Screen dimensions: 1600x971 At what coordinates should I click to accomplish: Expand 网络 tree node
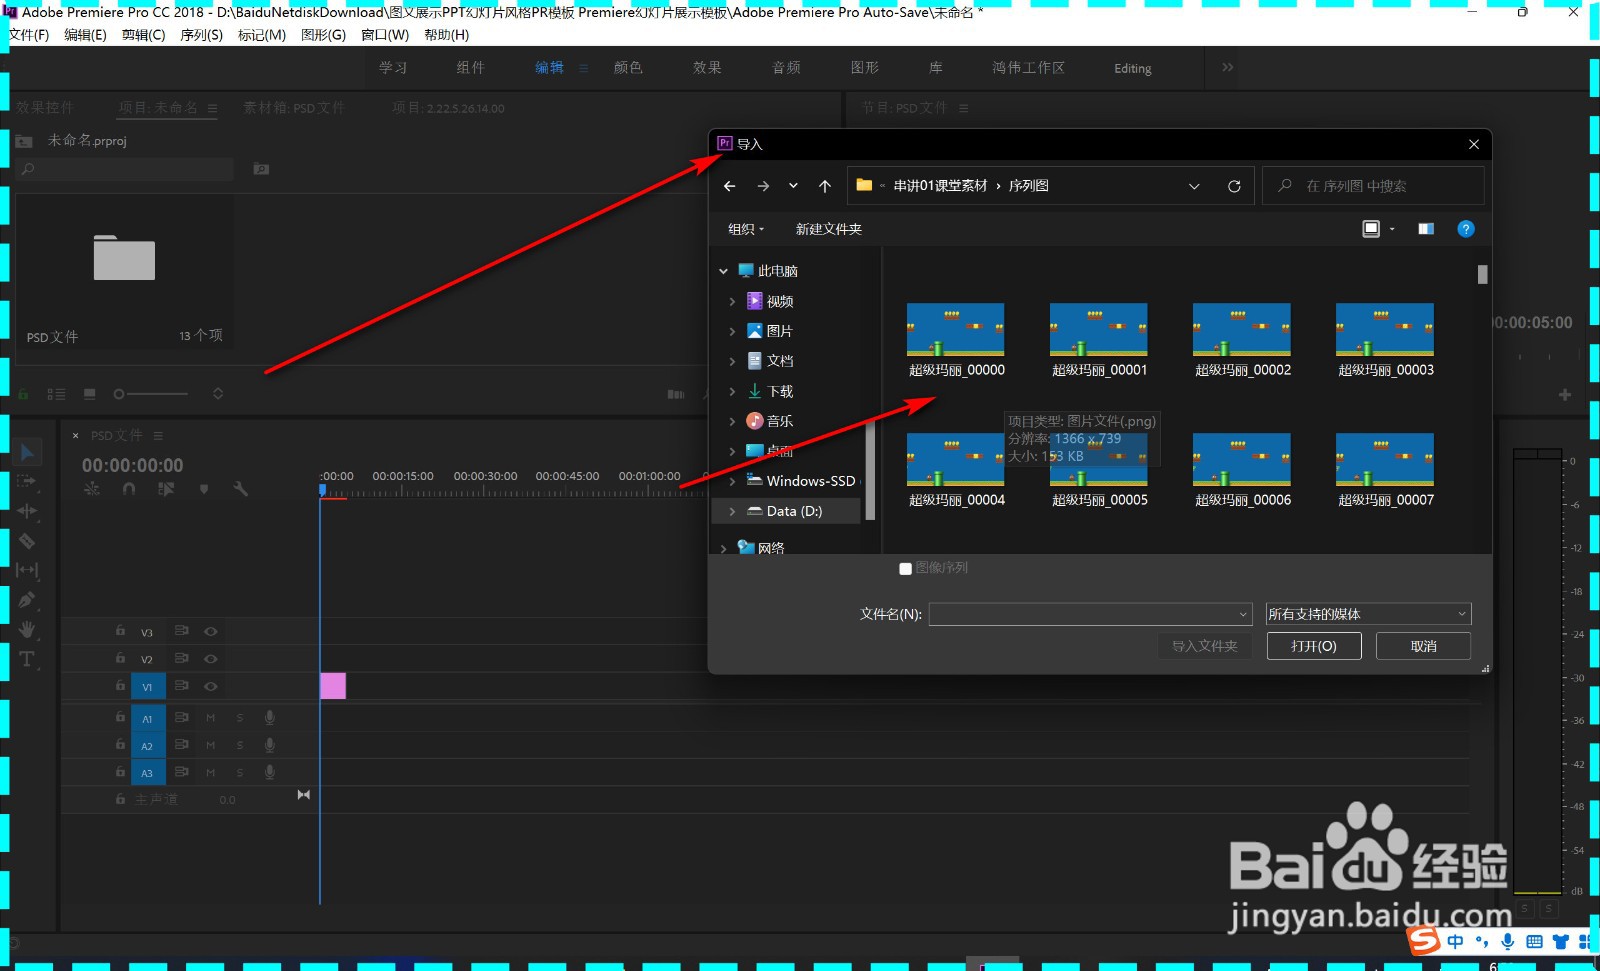tap(724, 548)
